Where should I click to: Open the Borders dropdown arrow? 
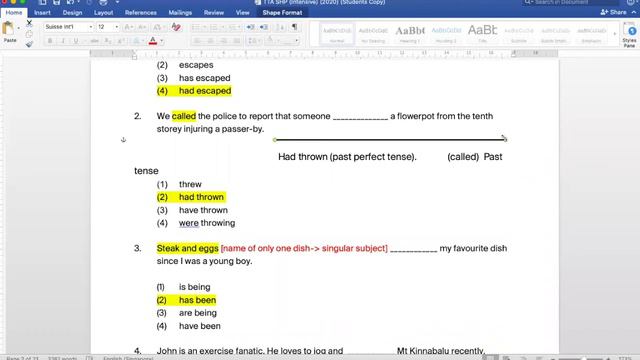tap(297, 41)
